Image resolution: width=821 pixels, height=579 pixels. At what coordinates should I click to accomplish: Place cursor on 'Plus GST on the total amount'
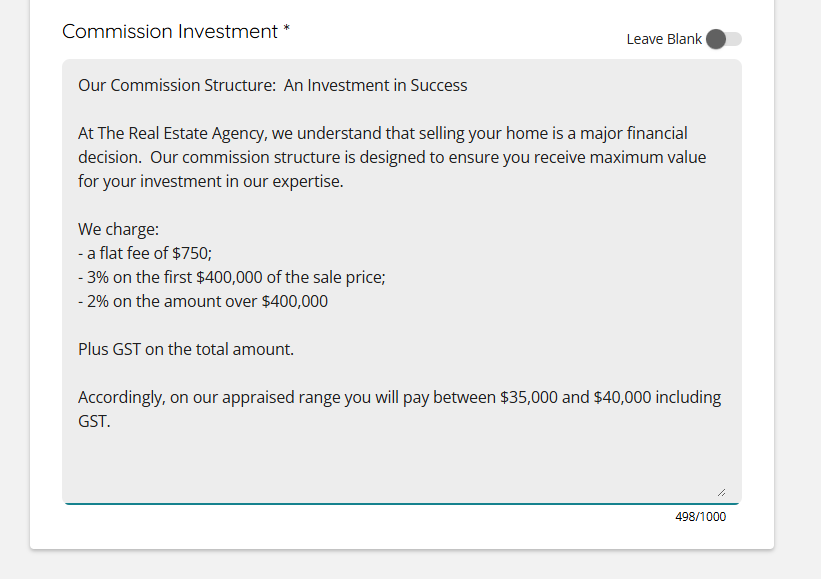(x=186, y=349)
